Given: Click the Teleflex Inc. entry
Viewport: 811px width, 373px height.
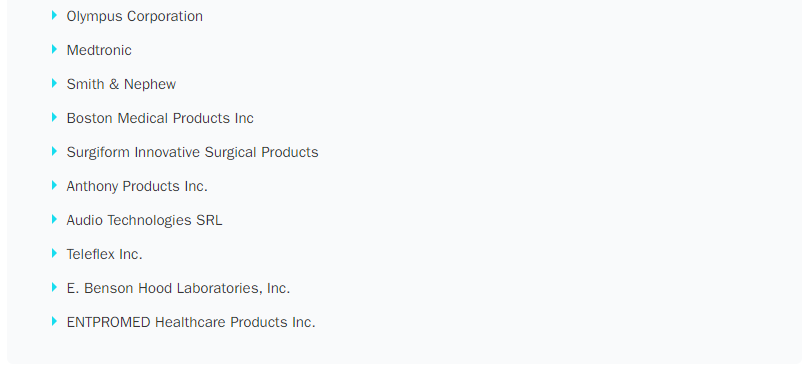Looking at the screenshot, I should tap(104, 254).
